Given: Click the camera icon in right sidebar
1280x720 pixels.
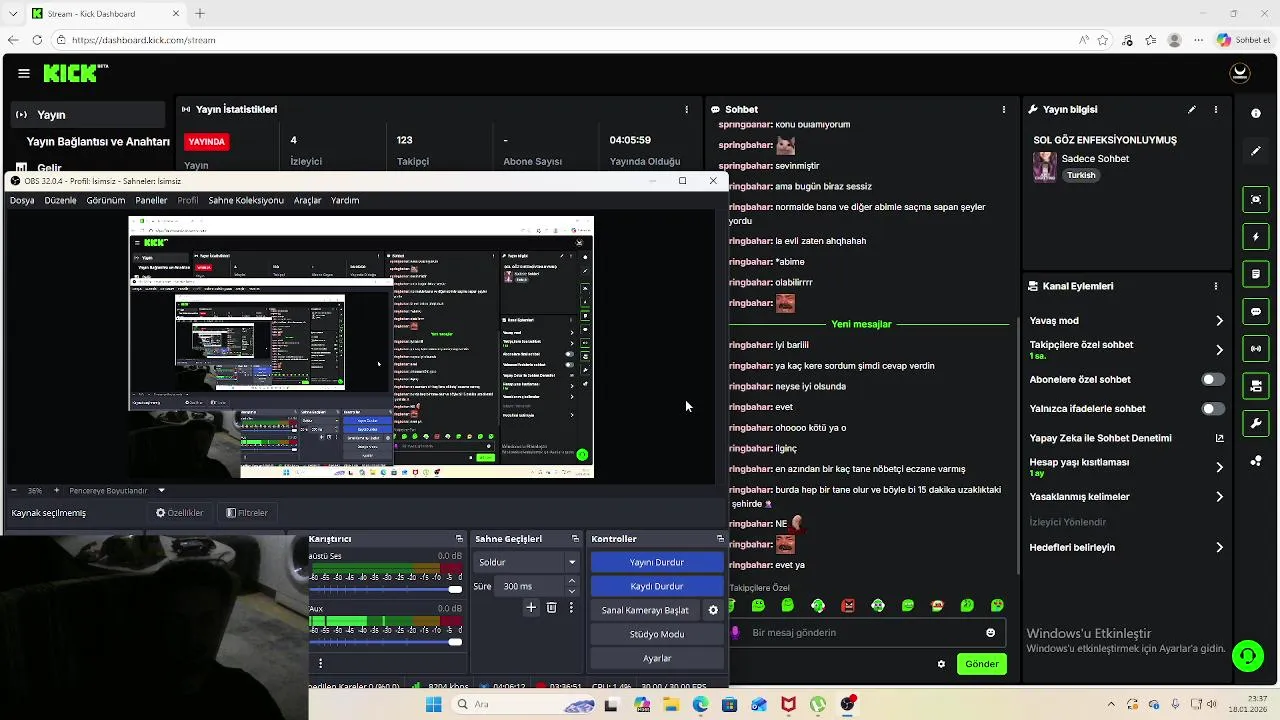Looking at the screenshot, I should click(x=1256, y=386).
